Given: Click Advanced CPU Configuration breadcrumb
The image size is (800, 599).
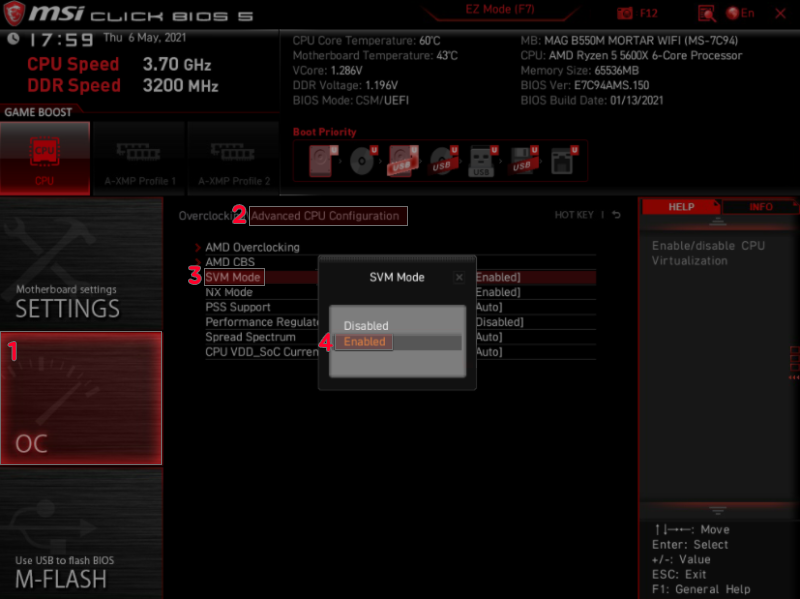Looking at the screenshot, I should coord(328,216).
